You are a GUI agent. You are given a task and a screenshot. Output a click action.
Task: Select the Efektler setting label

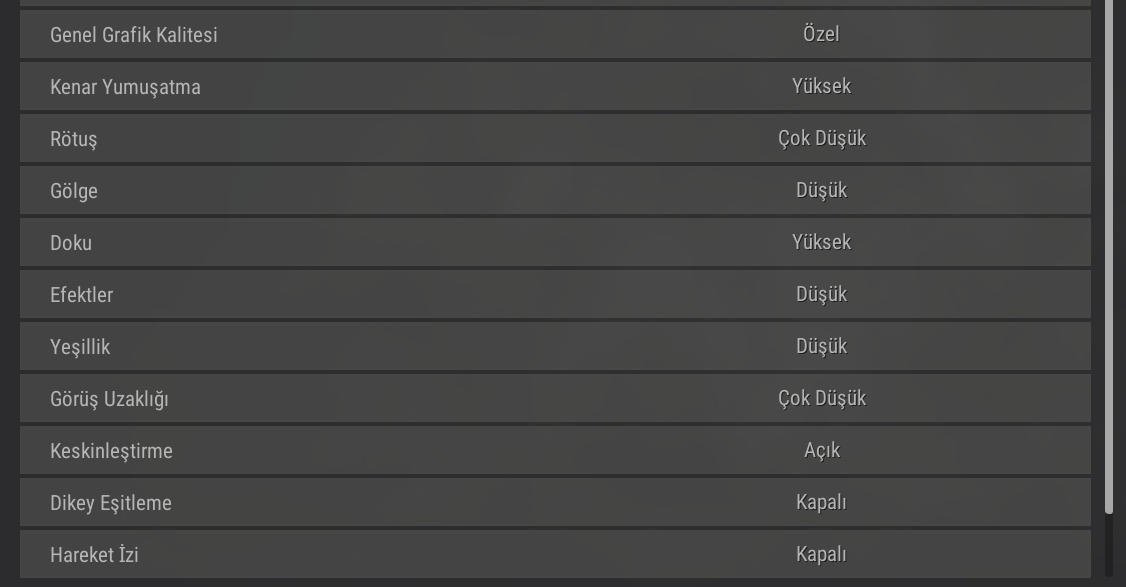81,295
